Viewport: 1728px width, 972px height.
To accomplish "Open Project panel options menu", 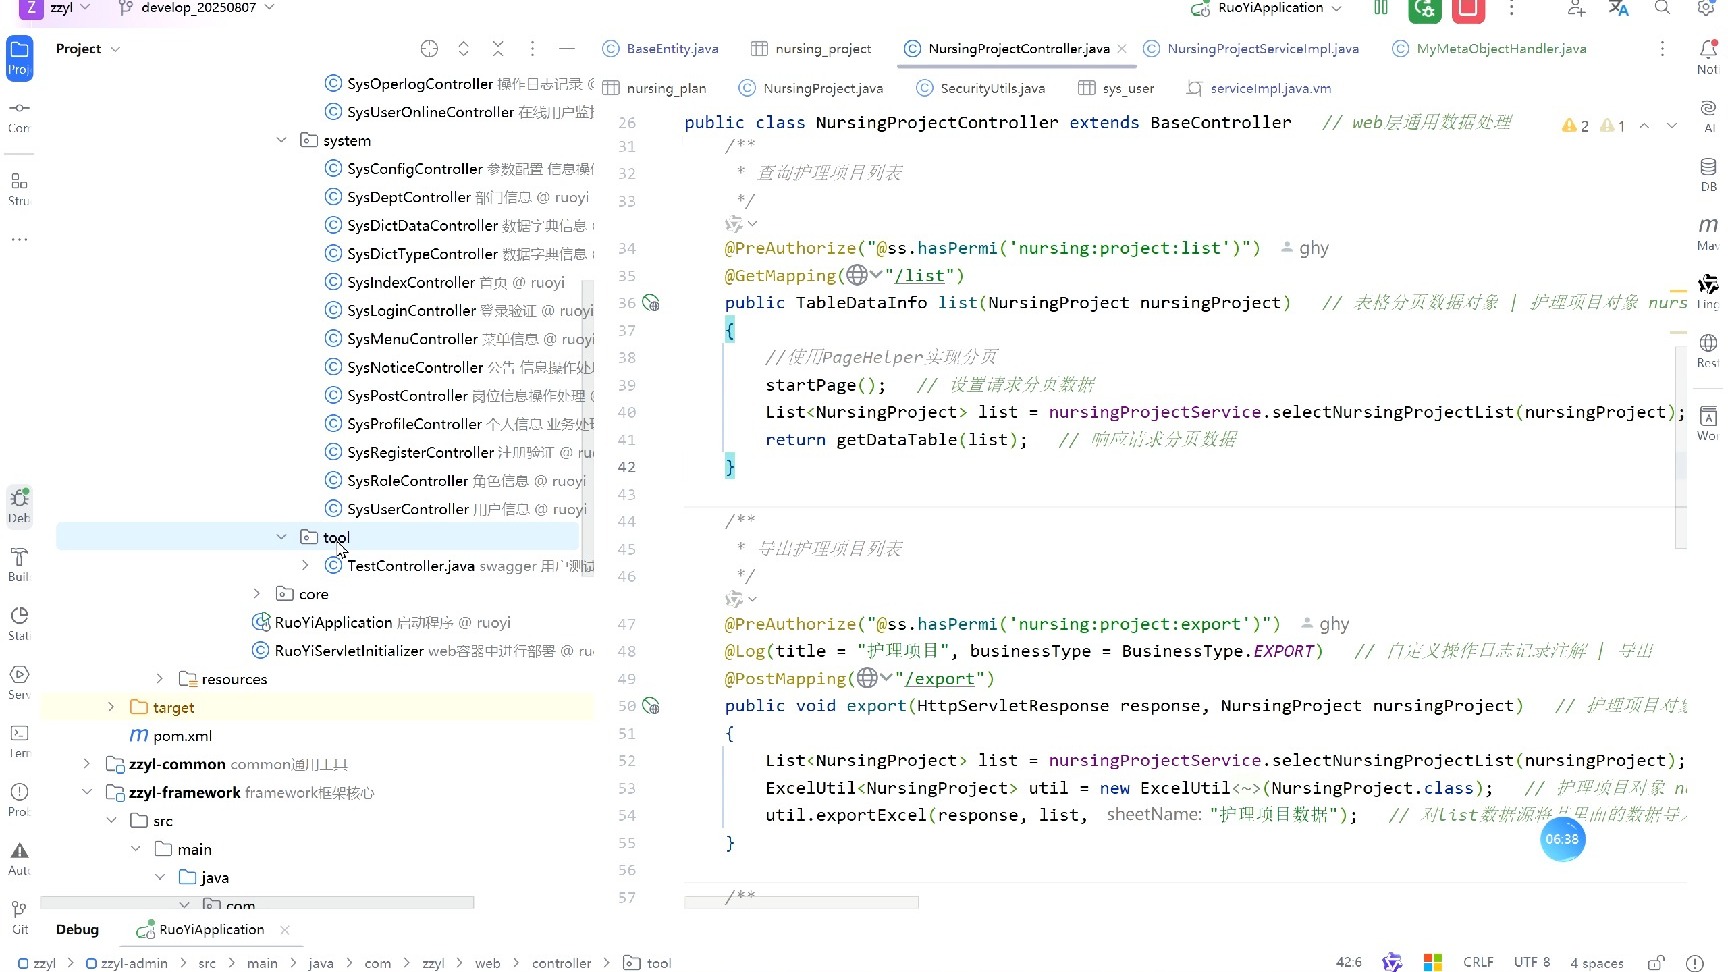I will coord(532,48).
